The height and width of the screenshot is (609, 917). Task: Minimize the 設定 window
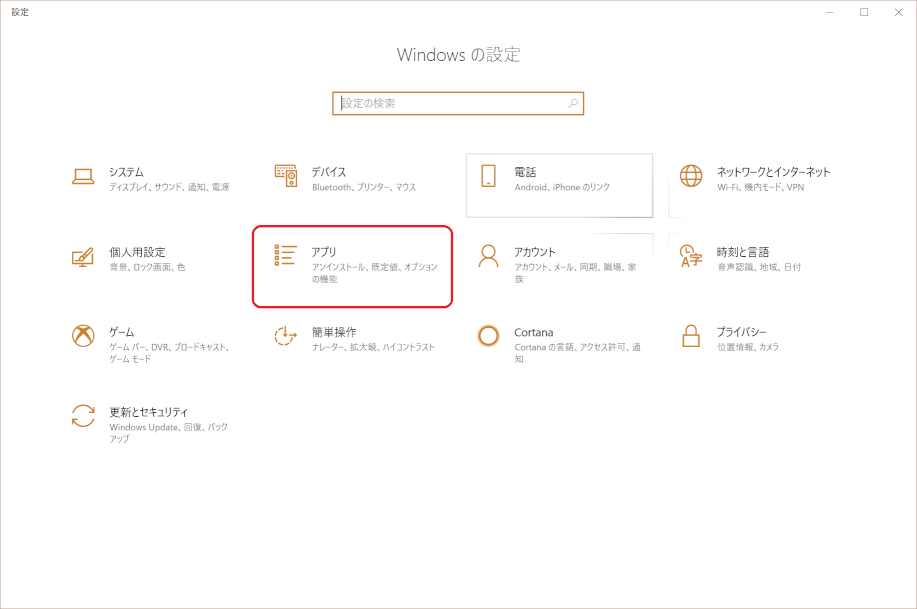[829, 12]
